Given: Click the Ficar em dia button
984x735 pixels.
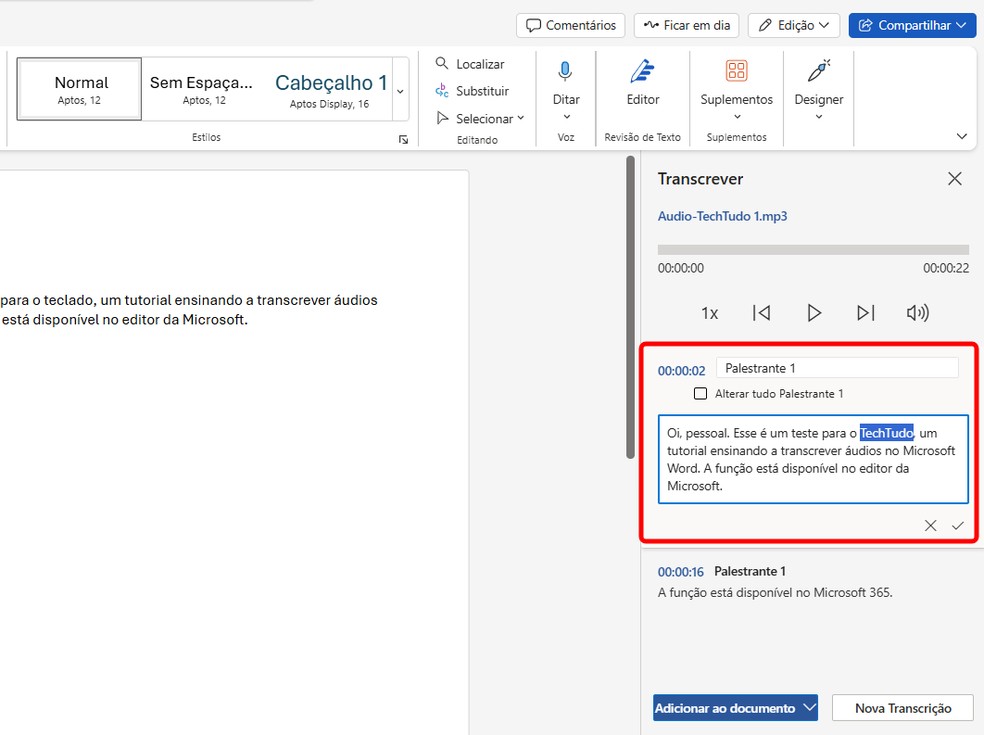Looking at the screenshot, I should pos(687,25).
